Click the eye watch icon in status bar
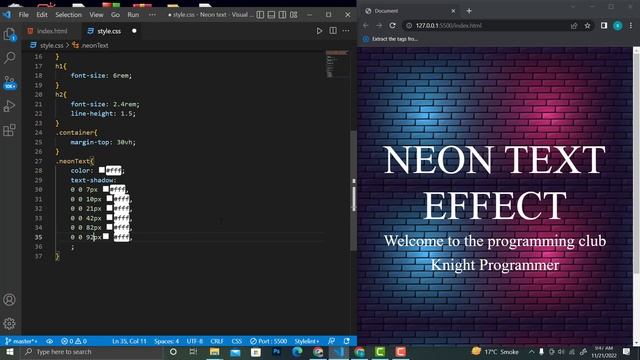The height and width of the screenshot is (360, 640). pyautogui.click(x=49, y=341)
